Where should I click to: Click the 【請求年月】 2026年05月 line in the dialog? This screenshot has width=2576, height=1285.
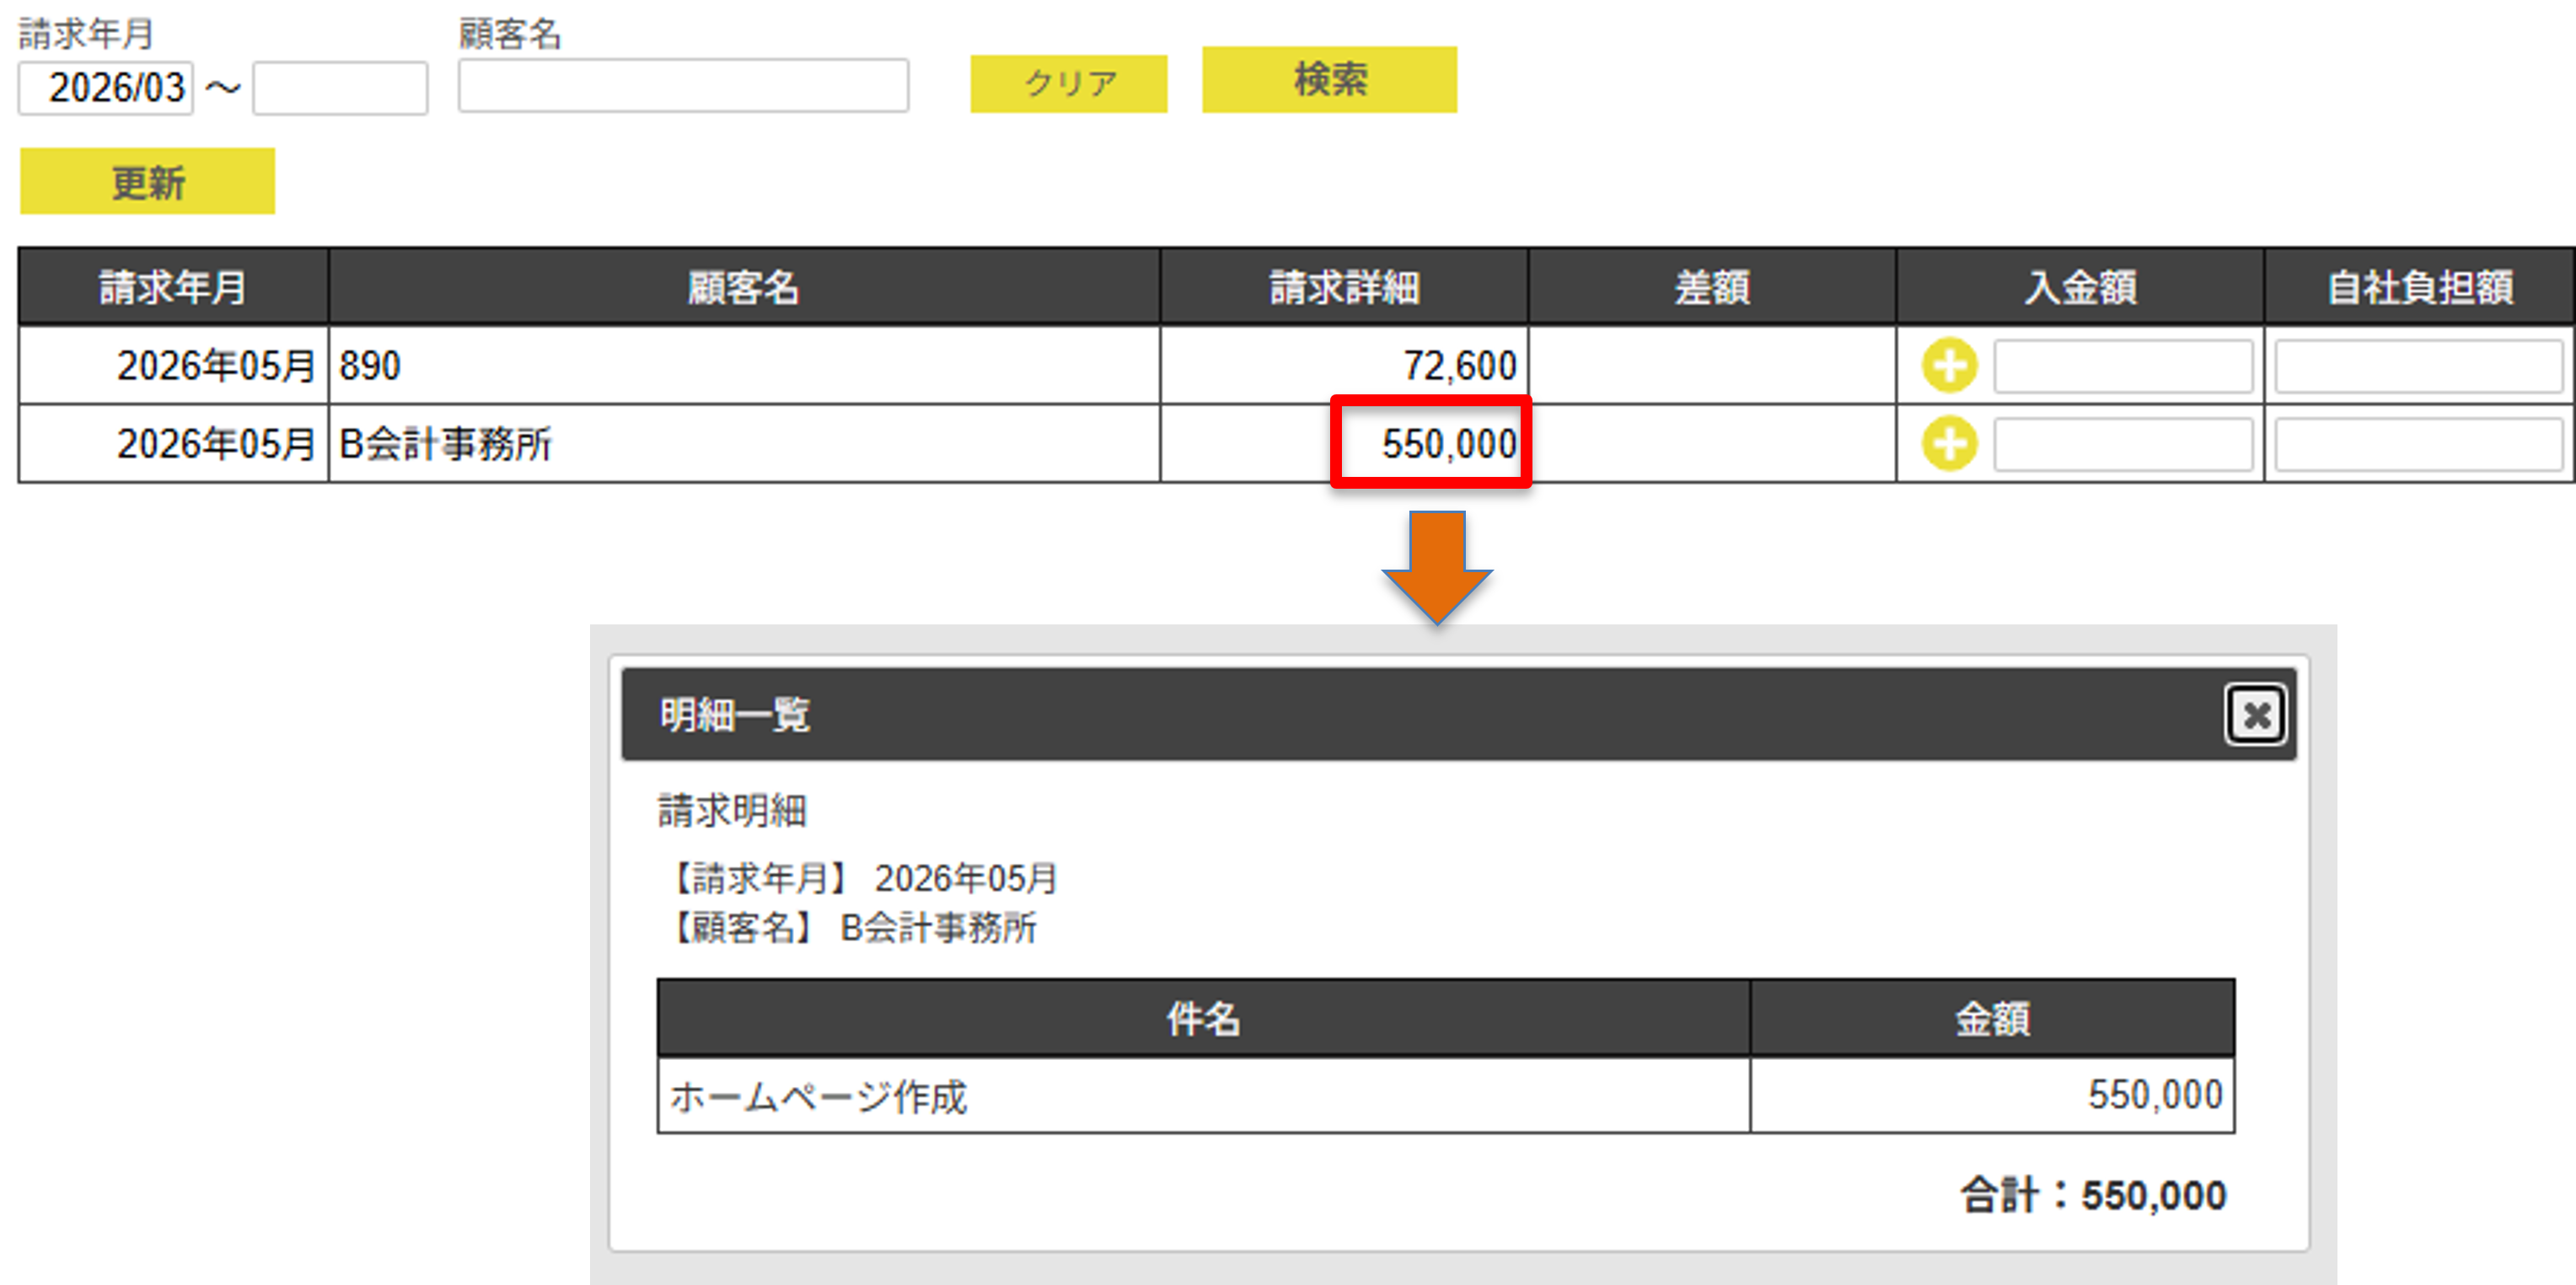[859, 878]
